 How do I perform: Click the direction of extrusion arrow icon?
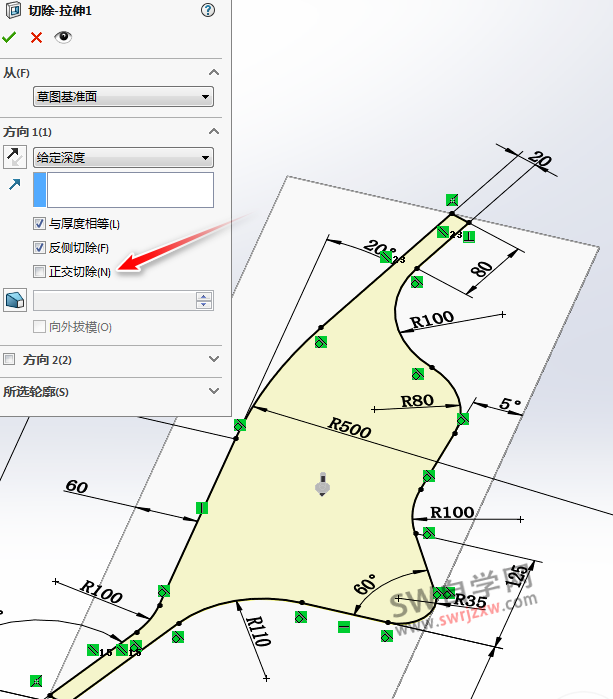14,185
